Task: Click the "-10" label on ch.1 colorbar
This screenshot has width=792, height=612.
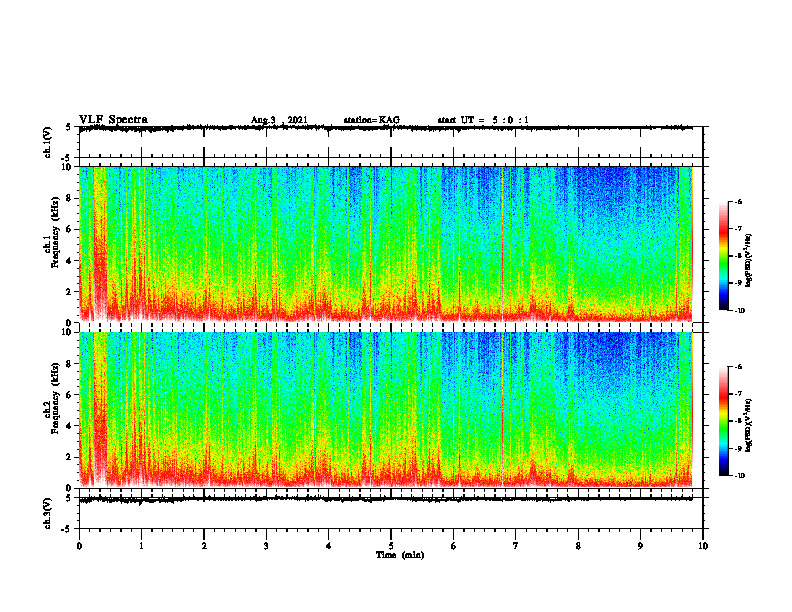Action: [739, 310]
